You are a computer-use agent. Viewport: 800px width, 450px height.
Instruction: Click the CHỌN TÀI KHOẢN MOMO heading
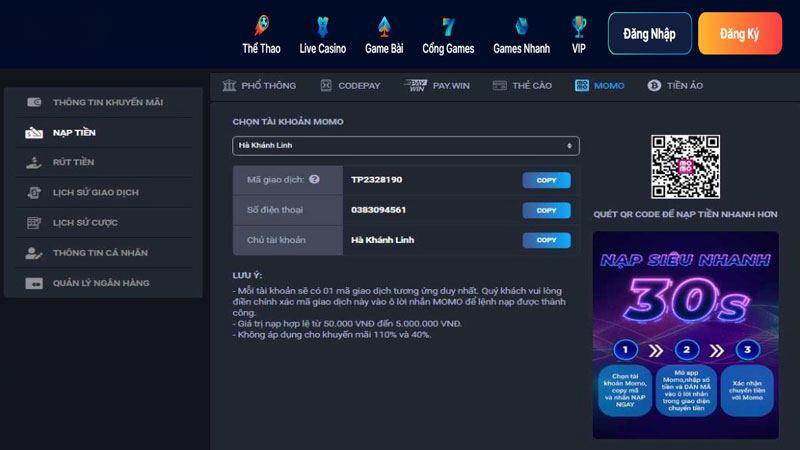point(288,122)
